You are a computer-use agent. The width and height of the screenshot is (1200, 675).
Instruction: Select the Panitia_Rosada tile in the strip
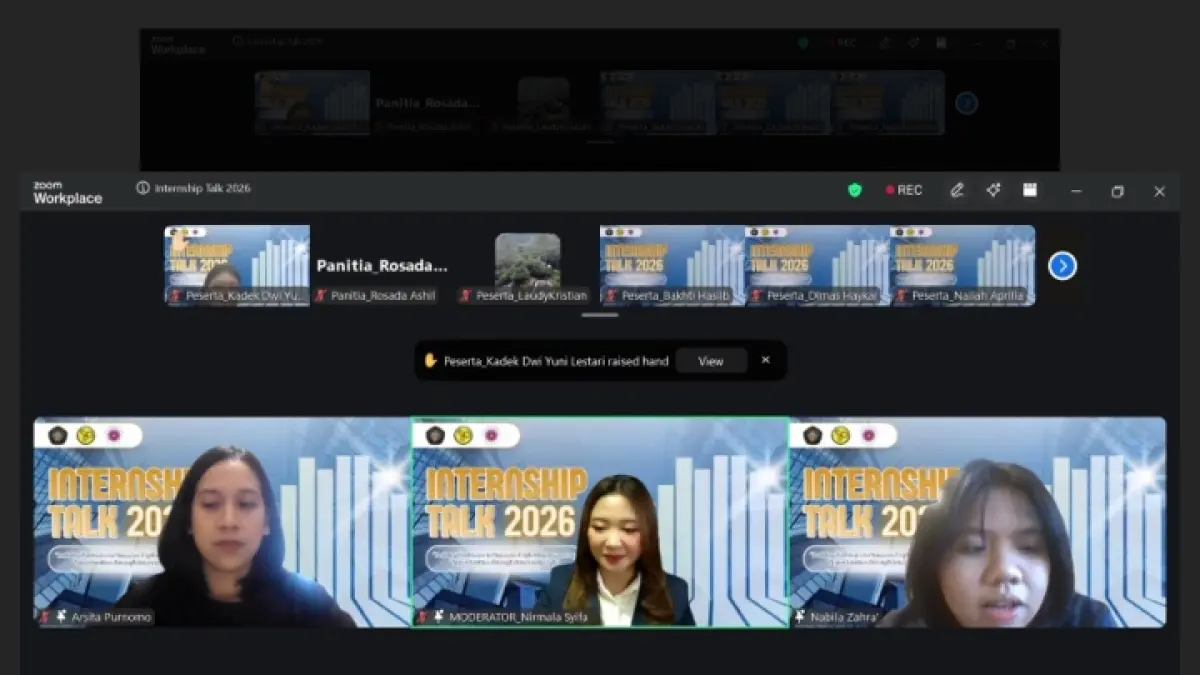click(x=382, y=265)
